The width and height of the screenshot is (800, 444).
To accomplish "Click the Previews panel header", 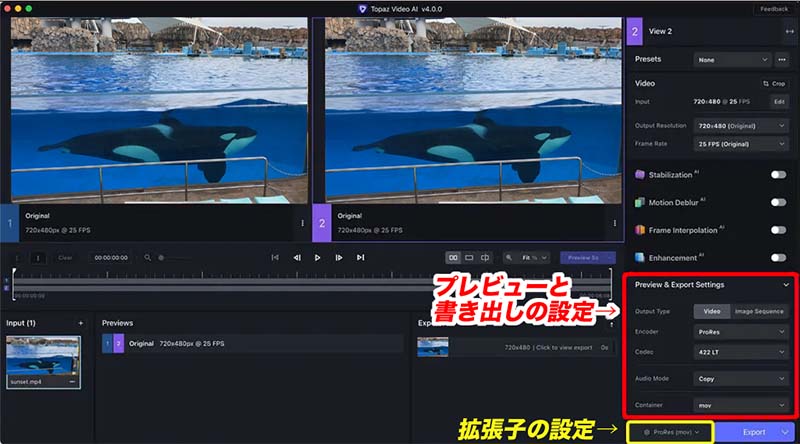I will point(117,323).
